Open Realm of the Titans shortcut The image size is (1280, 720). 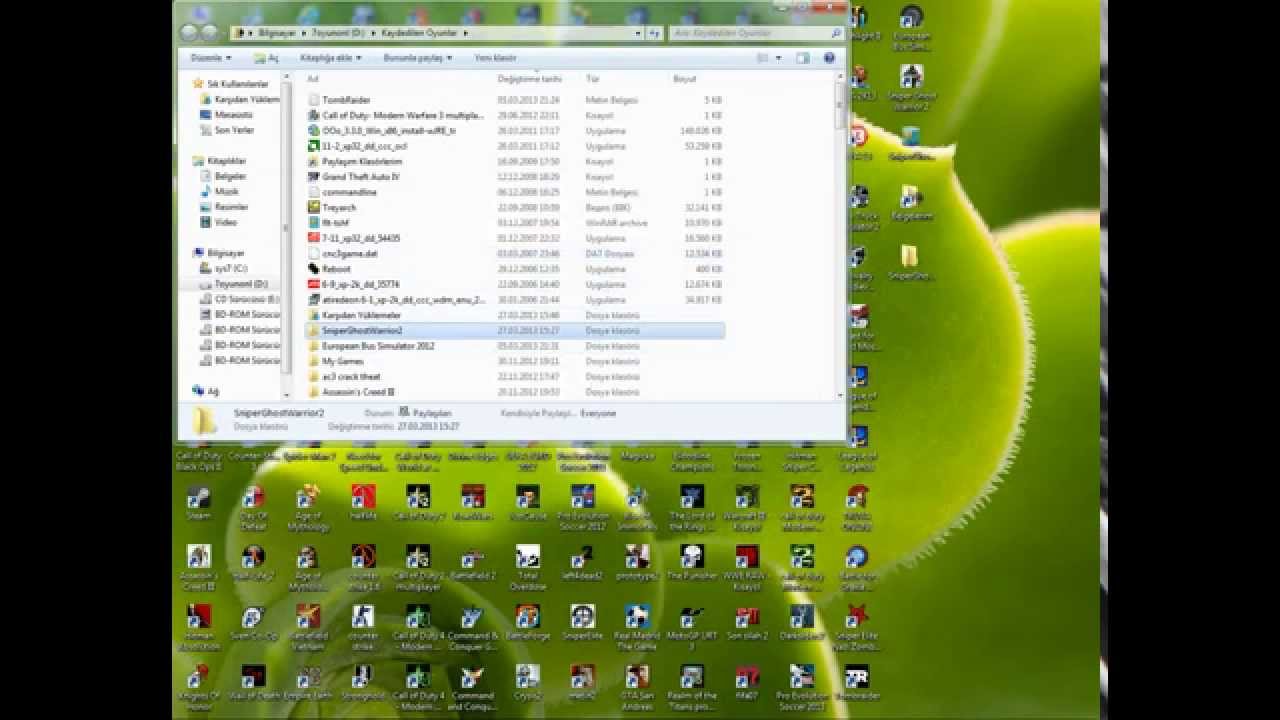(691, 688)
